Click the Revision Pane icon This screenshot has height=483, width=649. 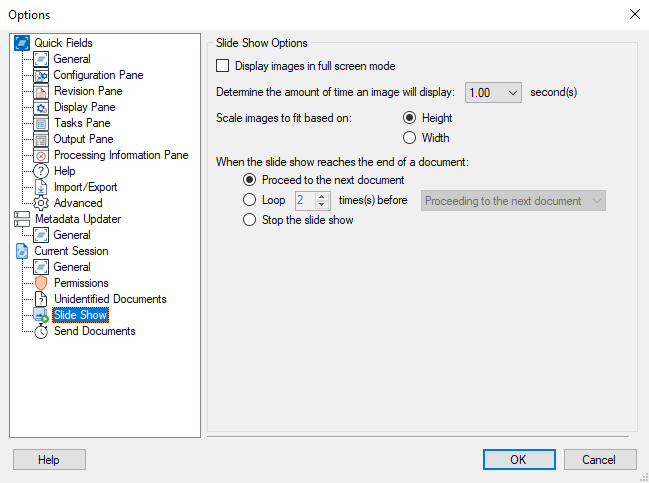click(x=41, y=91)
